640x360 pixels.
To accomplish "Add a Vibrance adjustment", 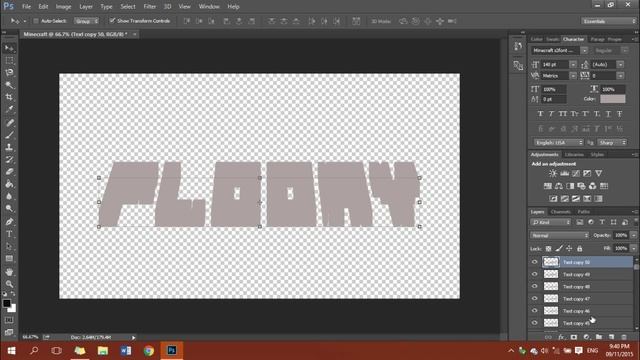I will (598, 173).
